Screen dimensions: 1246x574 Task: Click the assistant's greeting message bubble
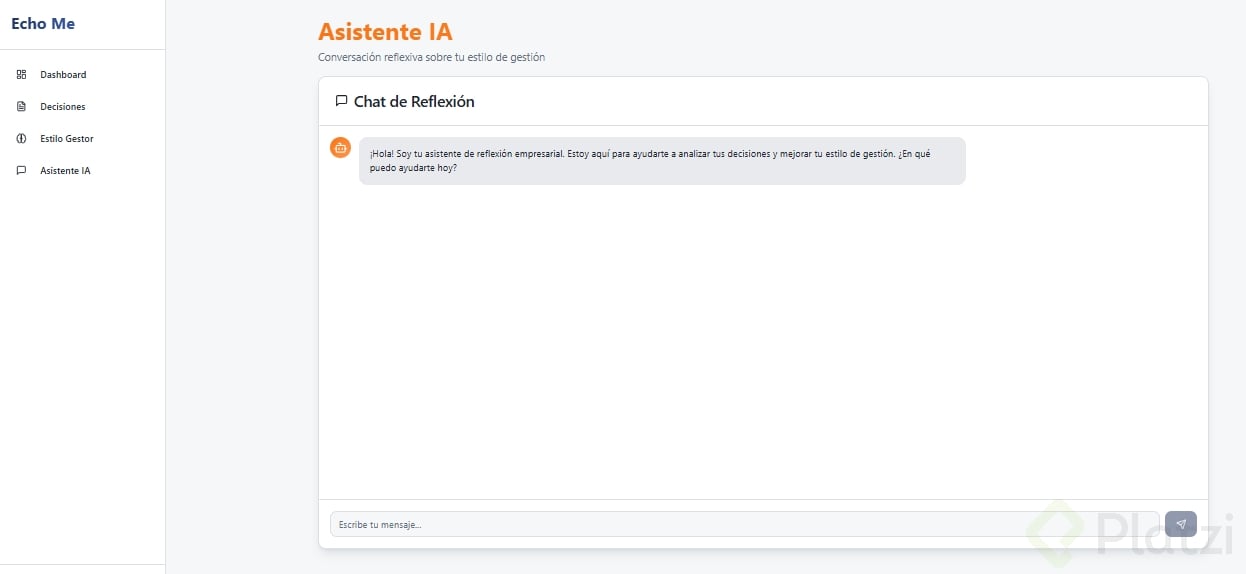pos(661,161)
